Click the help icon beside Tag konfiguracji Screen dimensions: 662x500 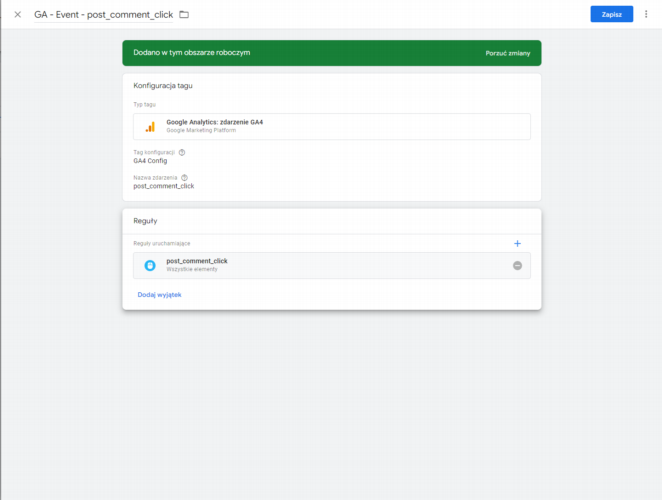pos(182,152)
